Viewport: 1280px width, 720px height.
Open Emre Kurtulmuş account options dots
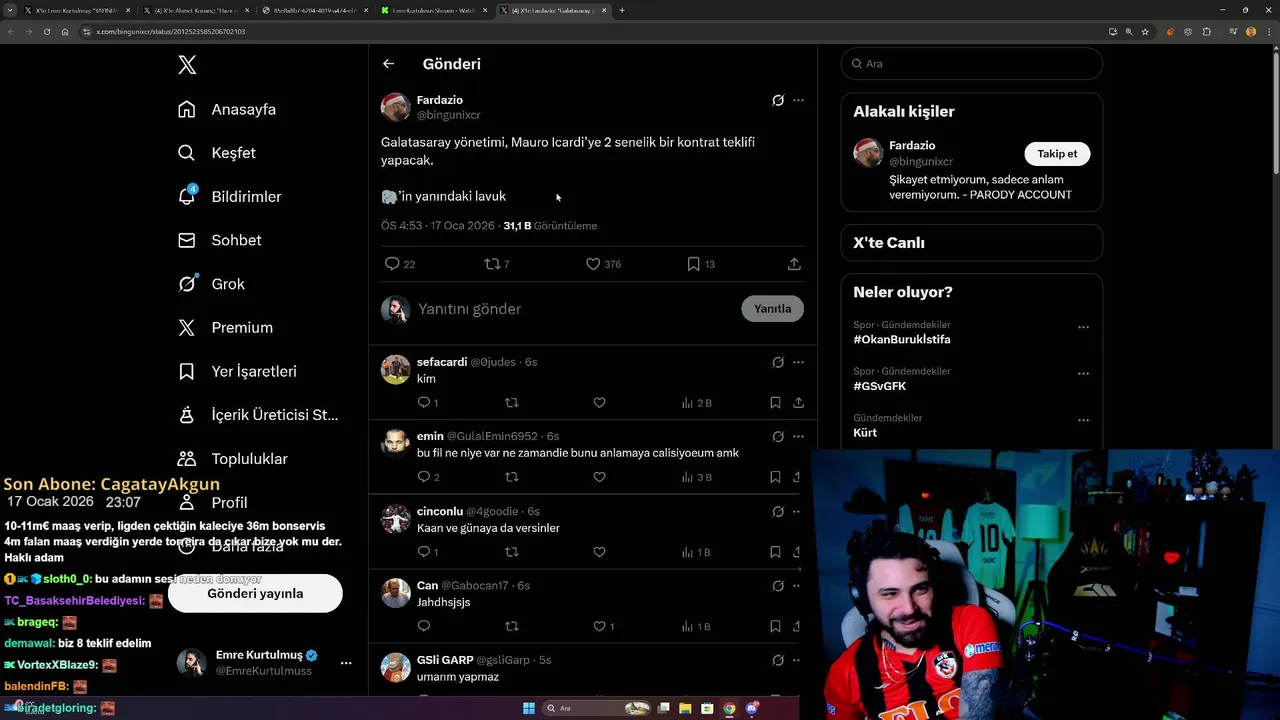(x=346, y=663)
